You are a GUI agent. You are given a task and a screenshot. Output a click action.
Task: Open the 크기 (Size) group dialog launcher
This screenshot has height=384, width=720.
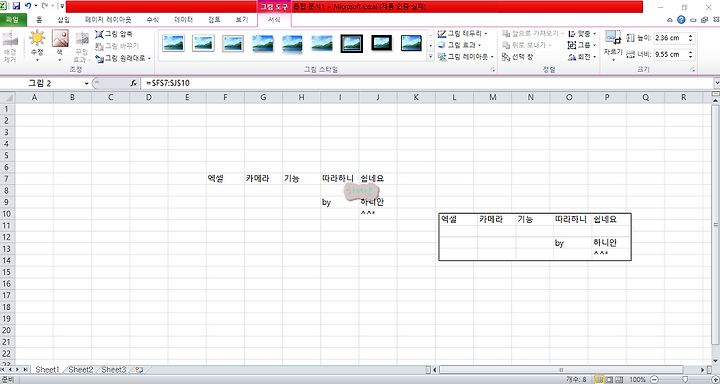point(692,70)
